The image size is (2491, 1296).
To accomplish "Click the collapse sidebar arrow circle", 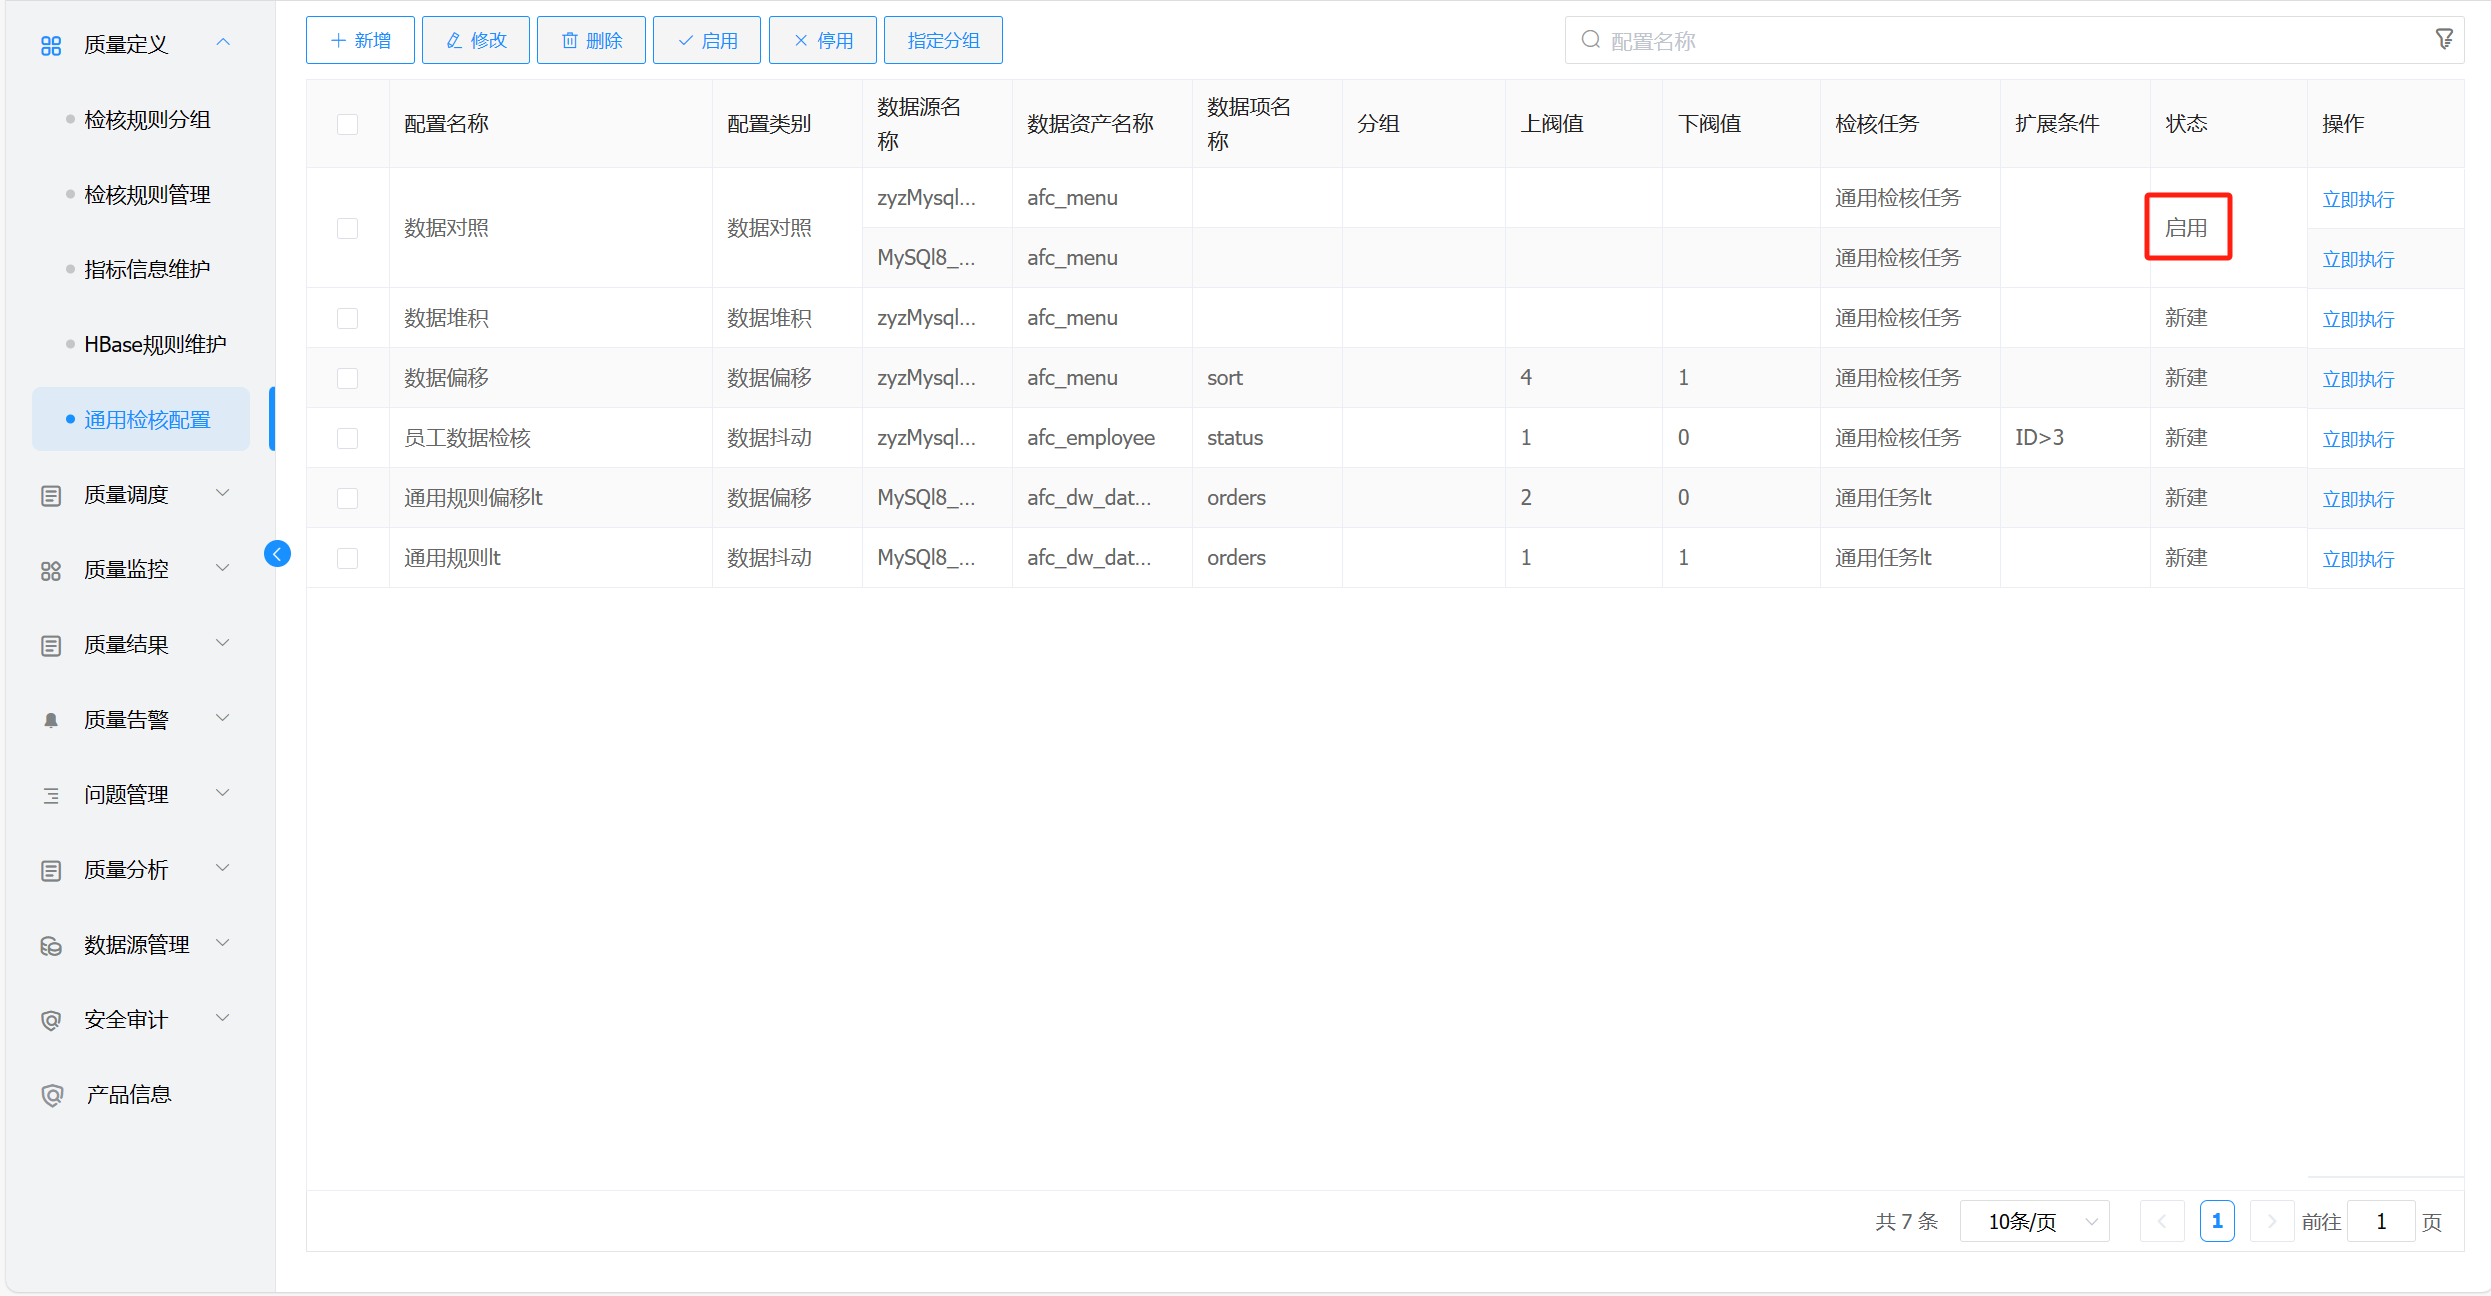I will click(x=277, y=554).
